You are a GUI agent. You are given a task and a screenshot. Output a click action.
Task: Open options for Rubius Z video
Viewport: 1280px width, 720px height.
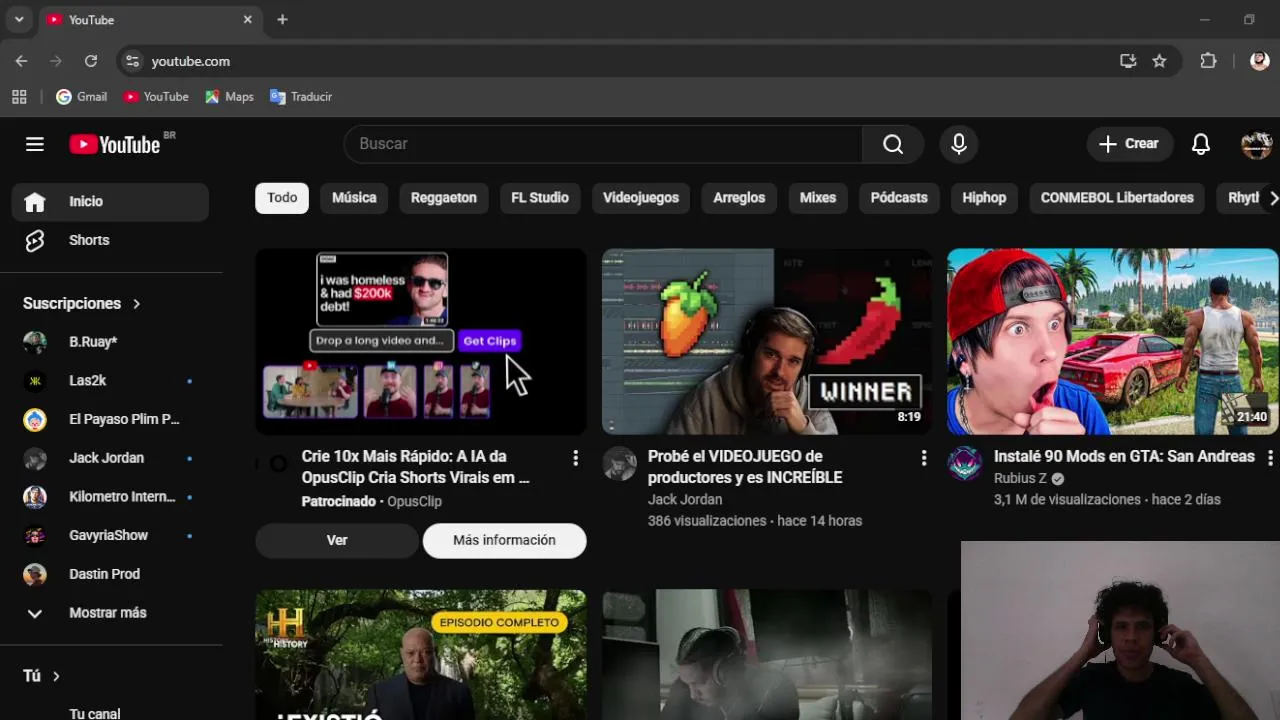click(x=1270, y=457)
